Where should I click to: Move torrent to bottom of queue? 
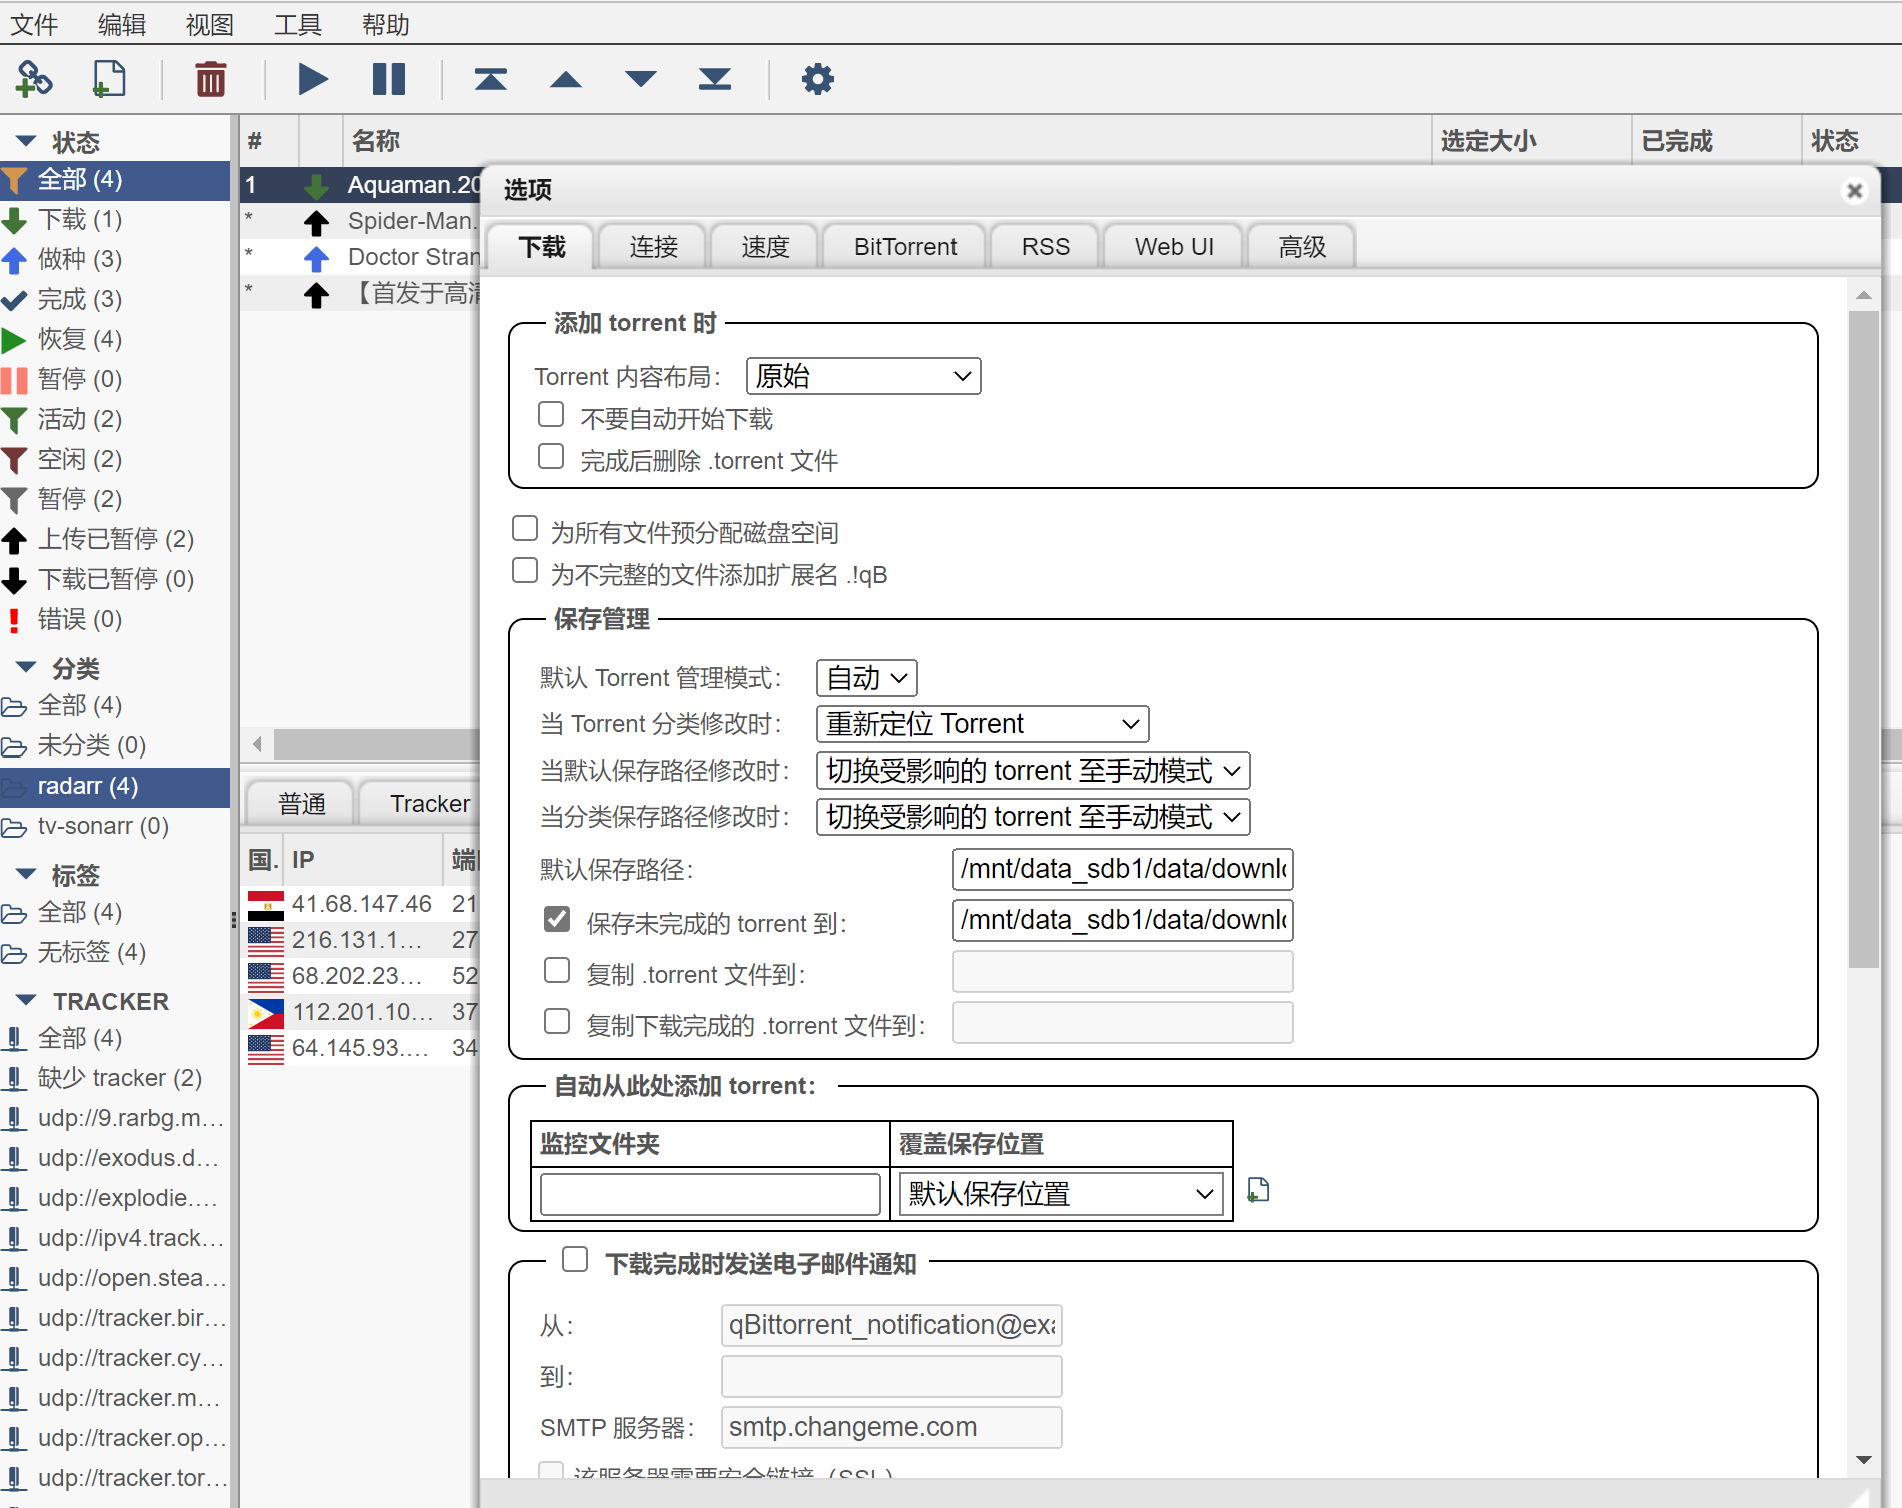[x=715, y=79]
